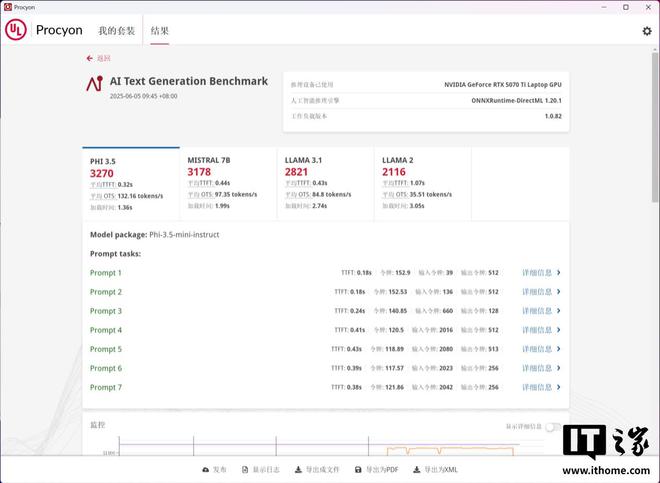Click the Prompt 6 label
This screenshot has width=660, height=483.
click(106, 368)
